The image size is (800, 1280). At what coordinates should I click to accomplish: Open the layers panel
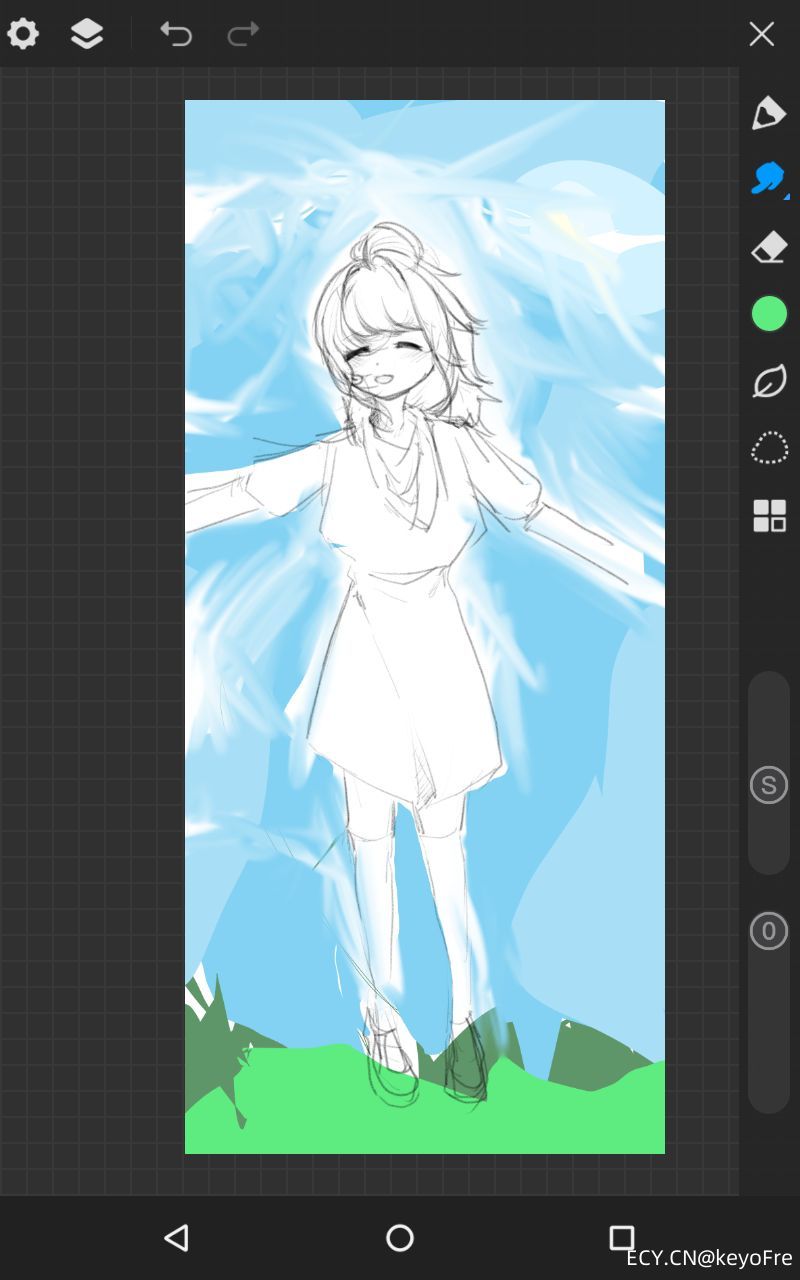coord(87,33)
